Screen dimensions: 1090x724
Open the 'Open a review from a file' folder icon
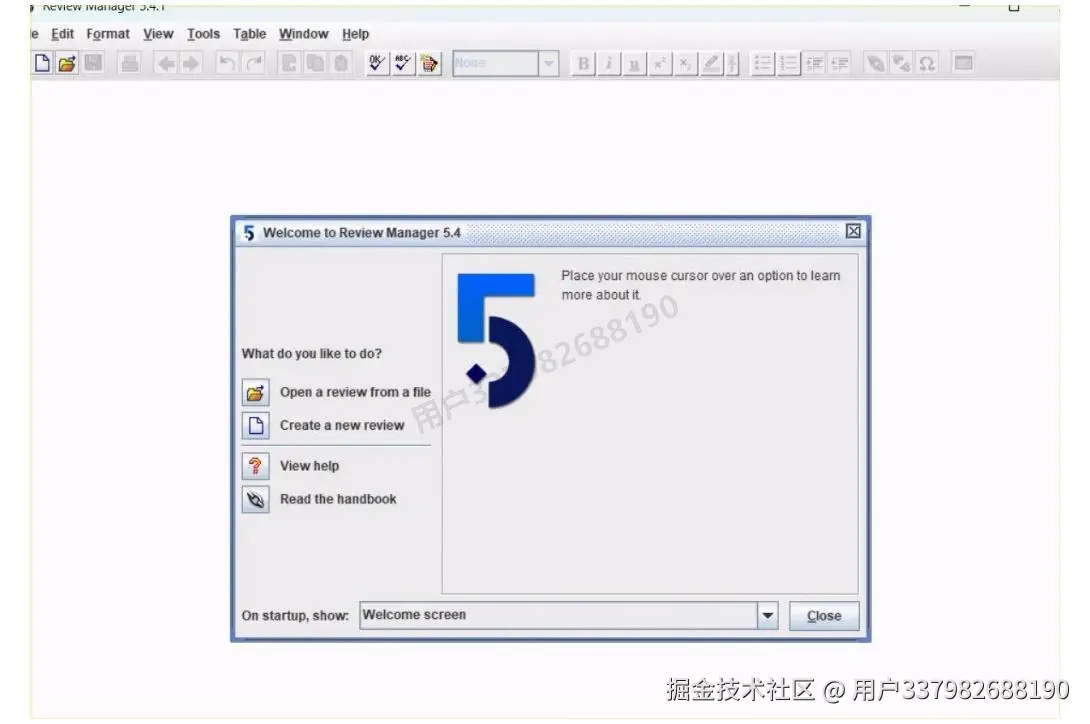pyautogui.click(x=255, y=392)
